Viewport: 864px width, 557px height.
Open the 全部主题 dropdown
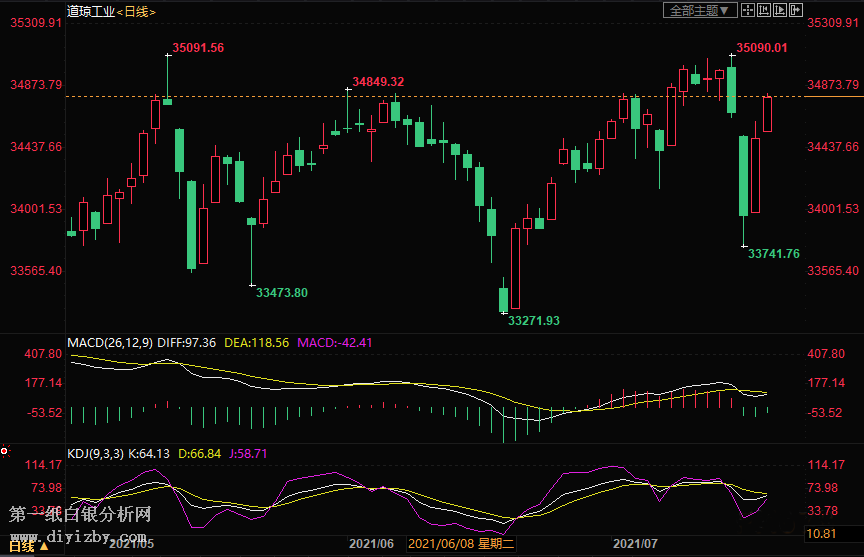click(x=701, y=10)
